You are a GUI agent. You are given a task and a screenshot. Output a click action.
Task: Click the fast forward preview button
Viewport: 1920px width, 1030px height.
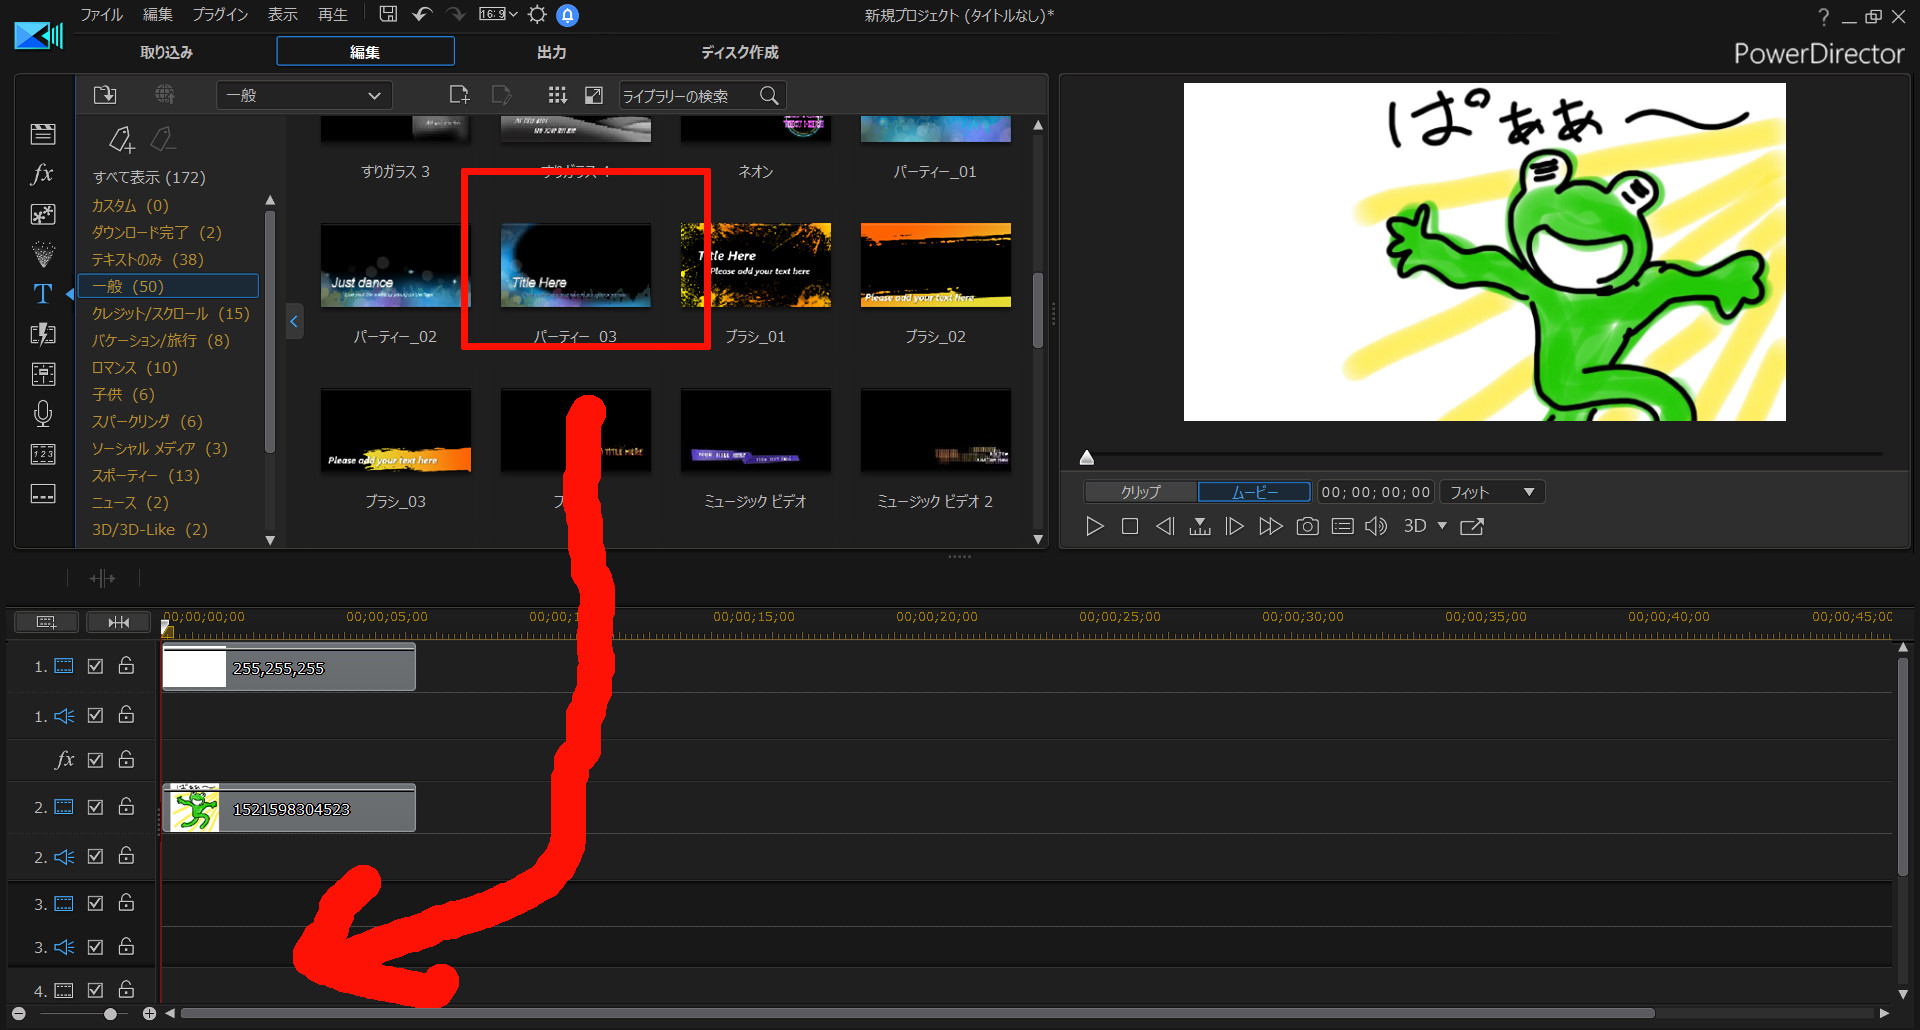coord(1271,526)
